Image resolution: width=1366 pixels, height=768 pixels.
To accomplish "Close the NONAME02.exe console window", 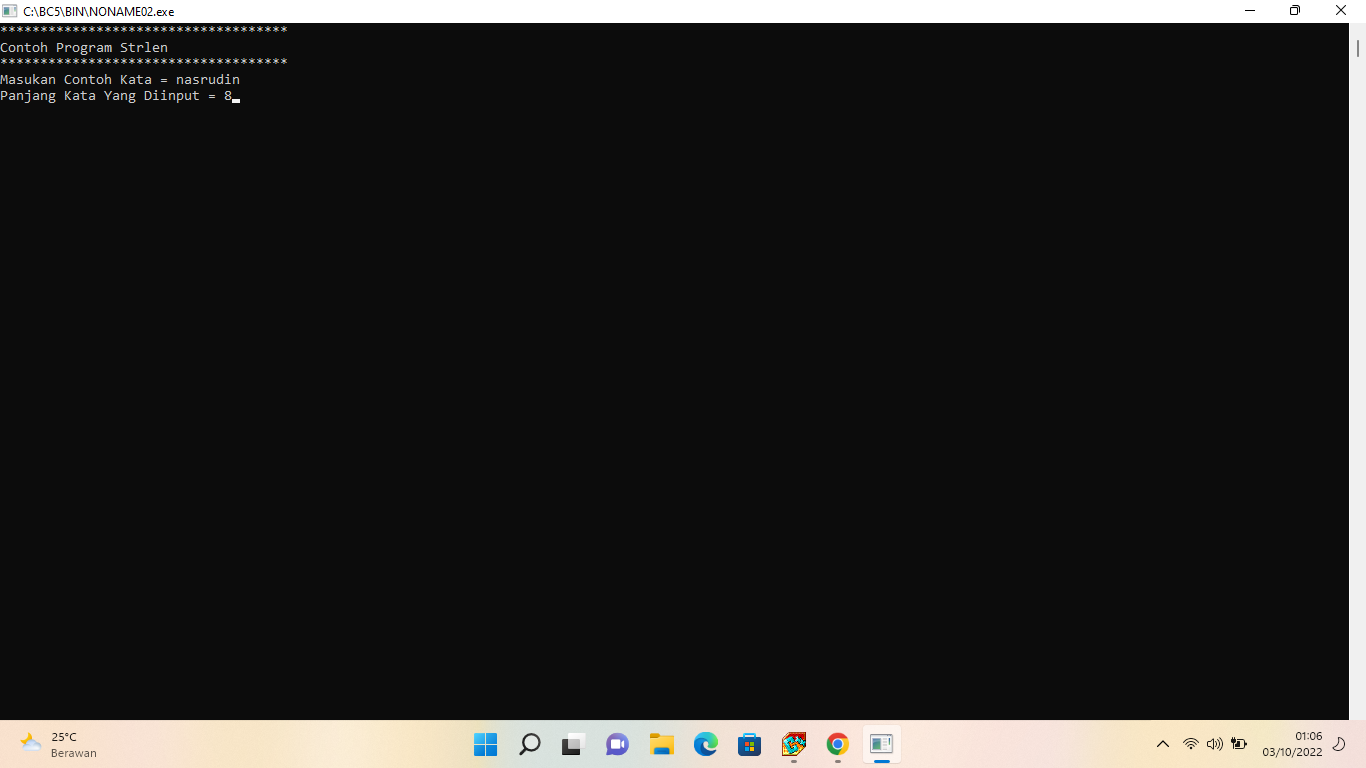I will coord(1341,11).
